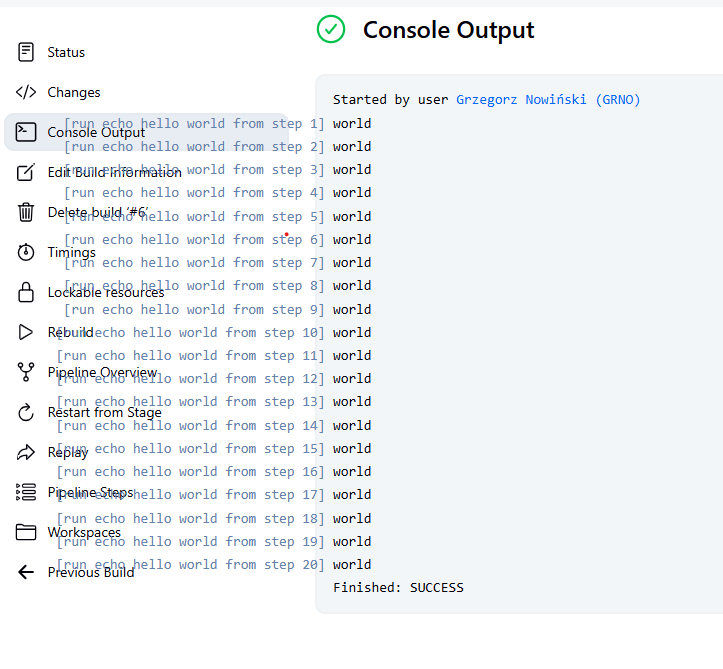This screenshot has height=669, width=723.
Task: Click the Previous Build left arrow icon
Action: [26, 572]
